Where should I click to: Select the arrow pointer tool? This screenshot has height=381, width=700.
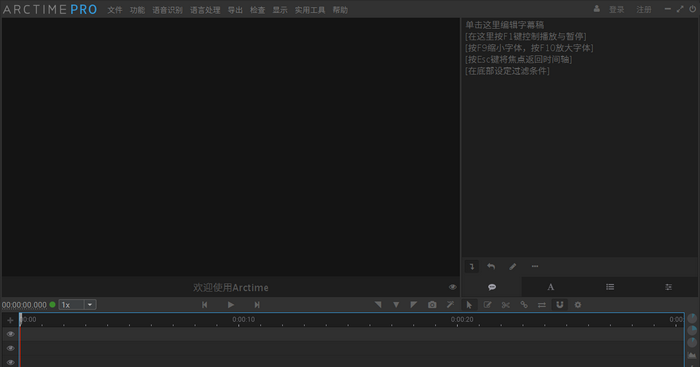pyautogui.click(x=469, y=305)
